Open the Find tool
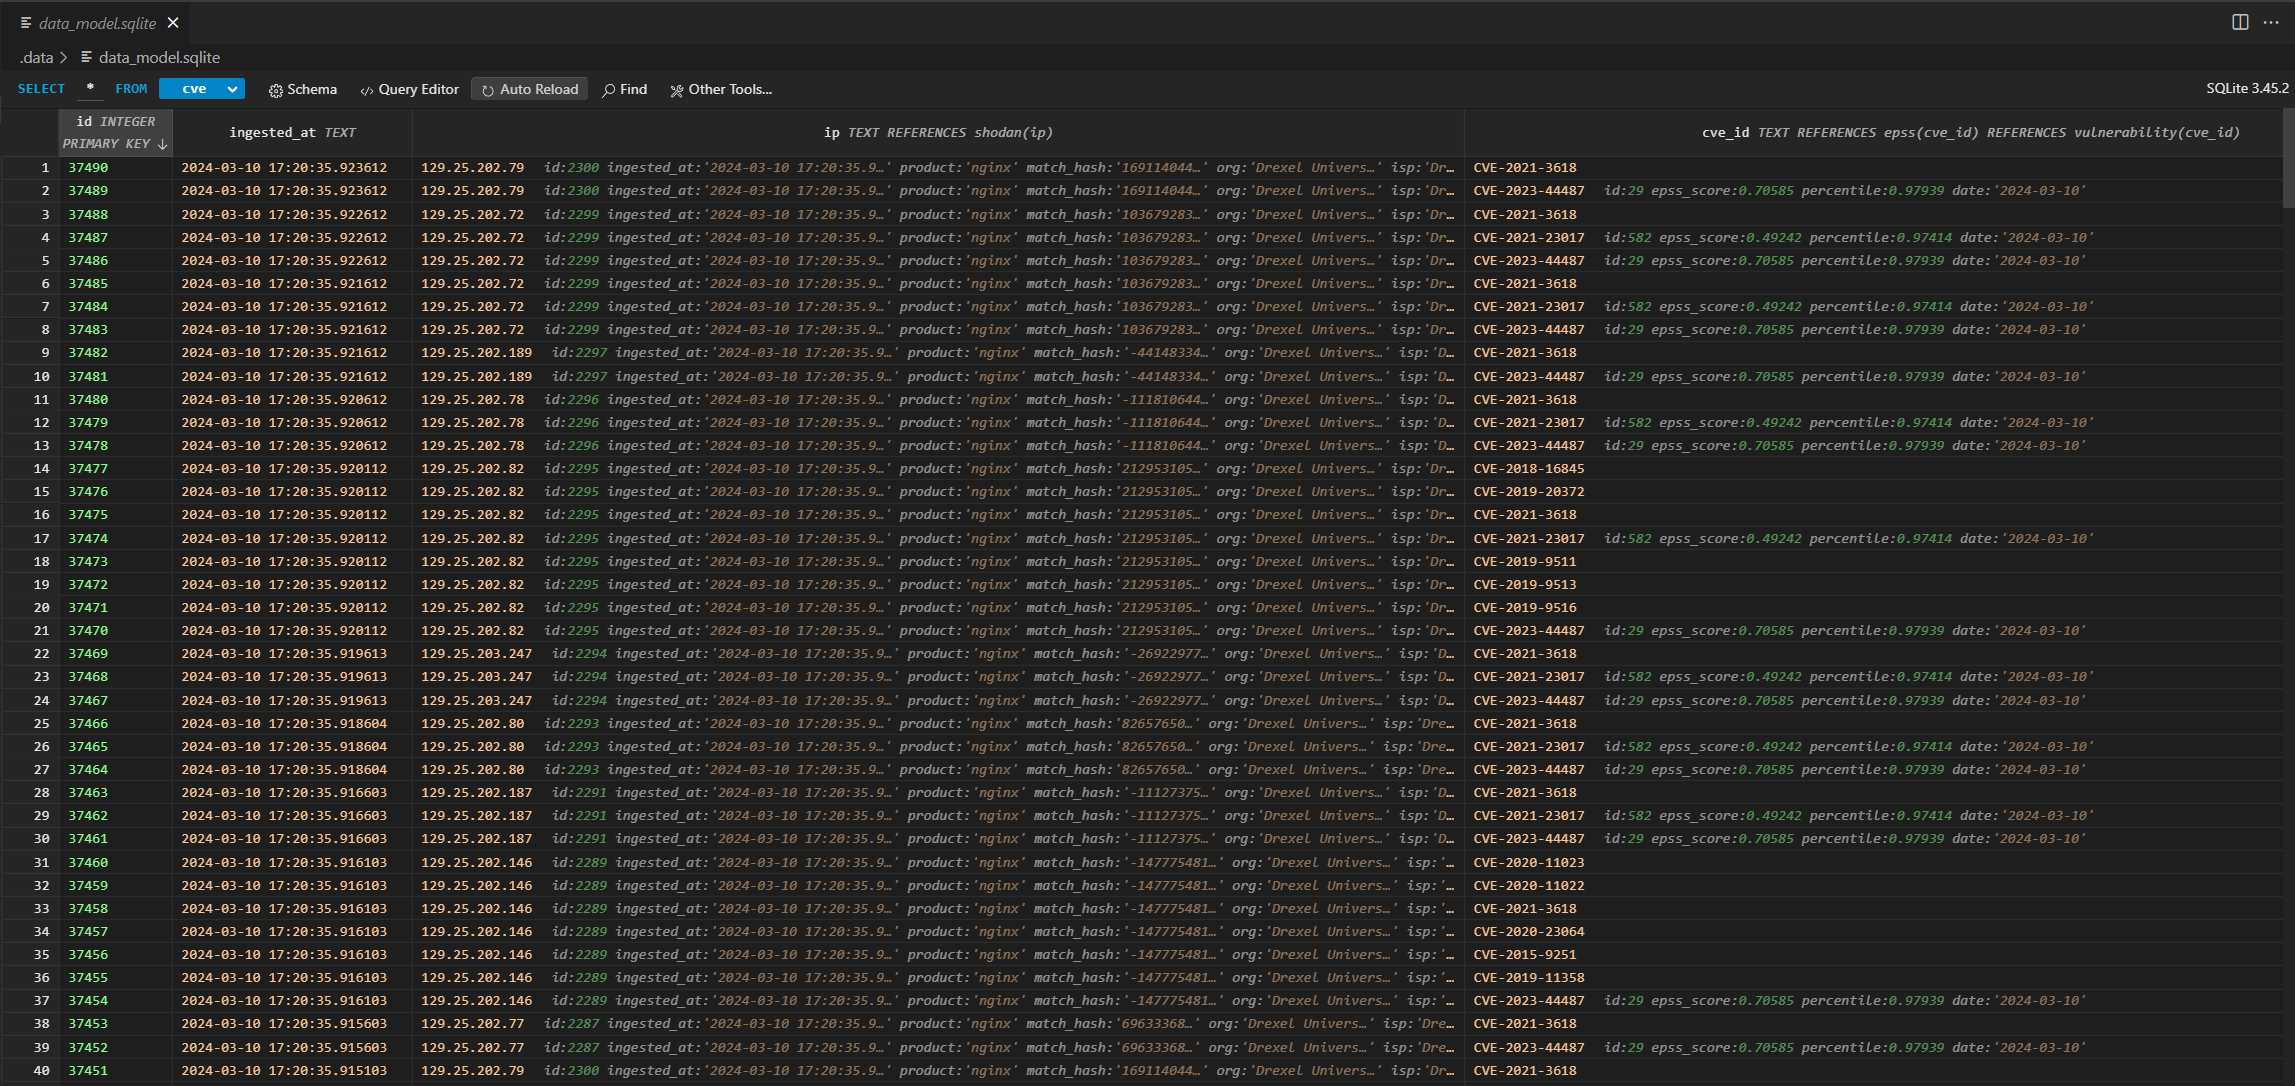Screen dimensions: 2295x1086 click(x=625, y=89)
